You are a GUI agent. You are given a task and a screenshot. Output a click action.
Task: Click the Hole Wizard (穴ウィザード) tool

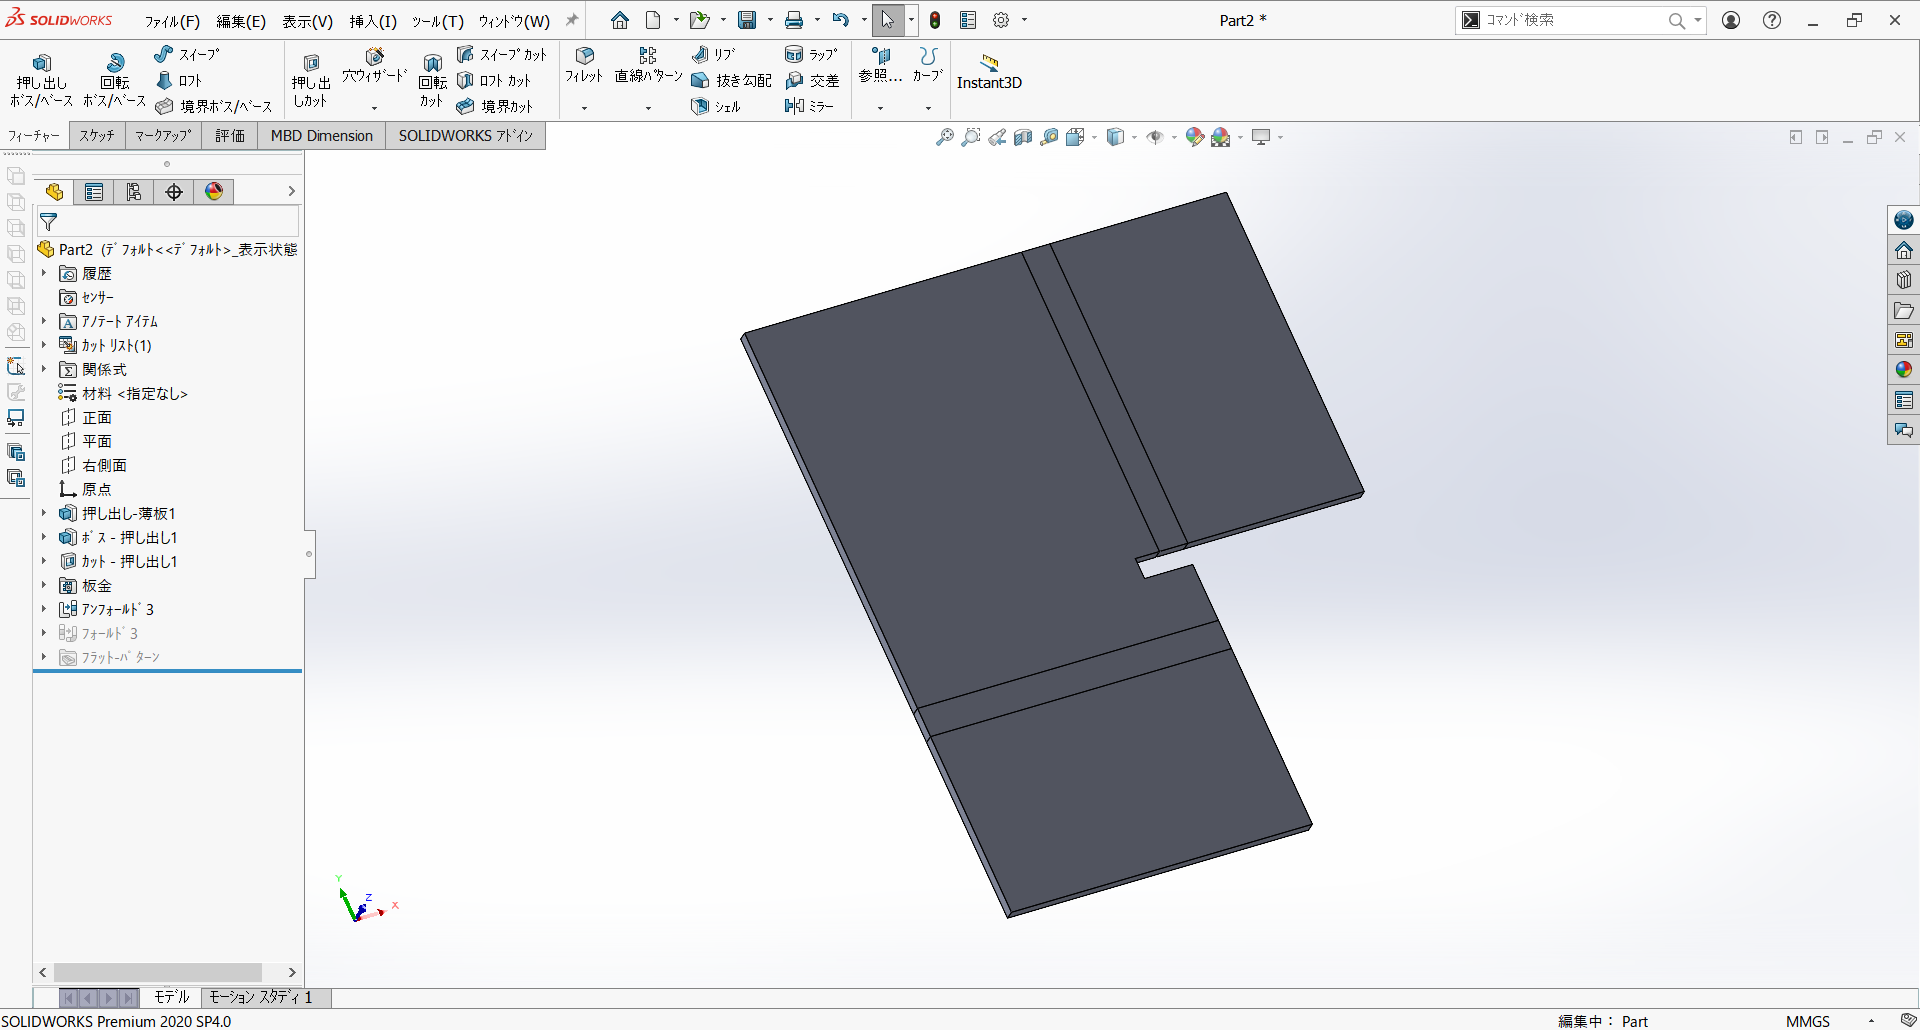pos(374,66)
